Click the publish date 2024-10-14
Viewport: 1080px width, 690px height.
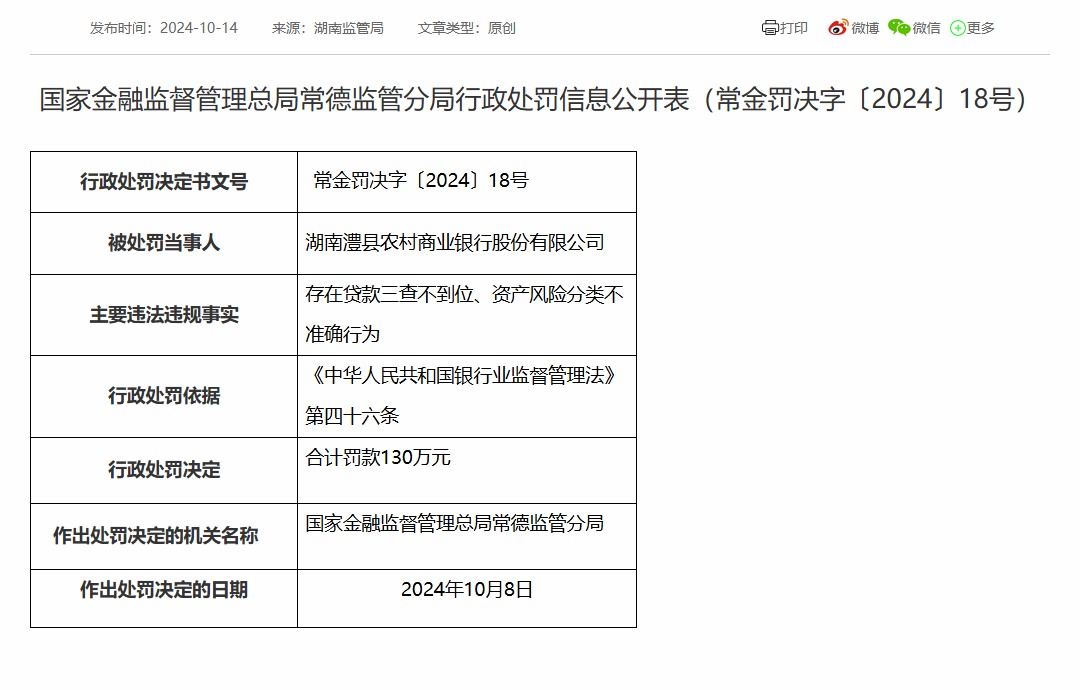pyautogui.click(x=198, y=28)
